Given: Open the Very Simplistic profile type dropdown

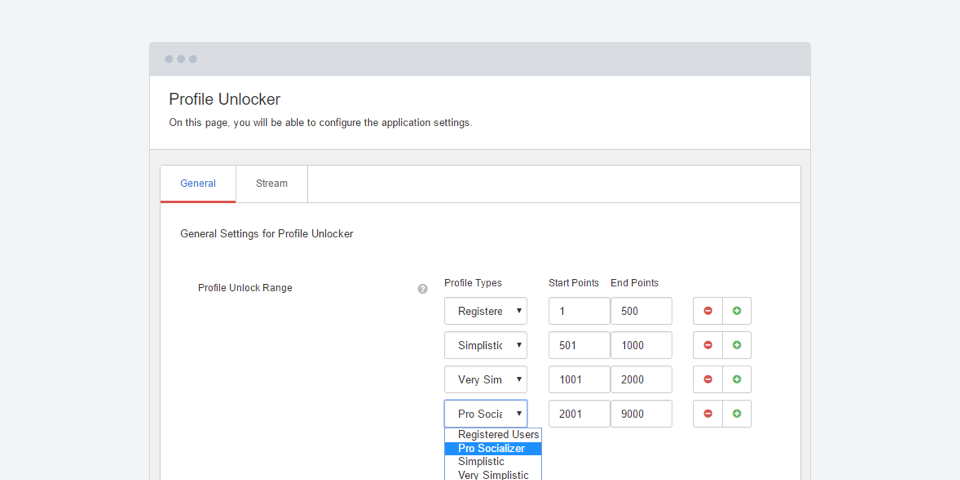Looking at the screenshot, I should (x=485, y=380).
